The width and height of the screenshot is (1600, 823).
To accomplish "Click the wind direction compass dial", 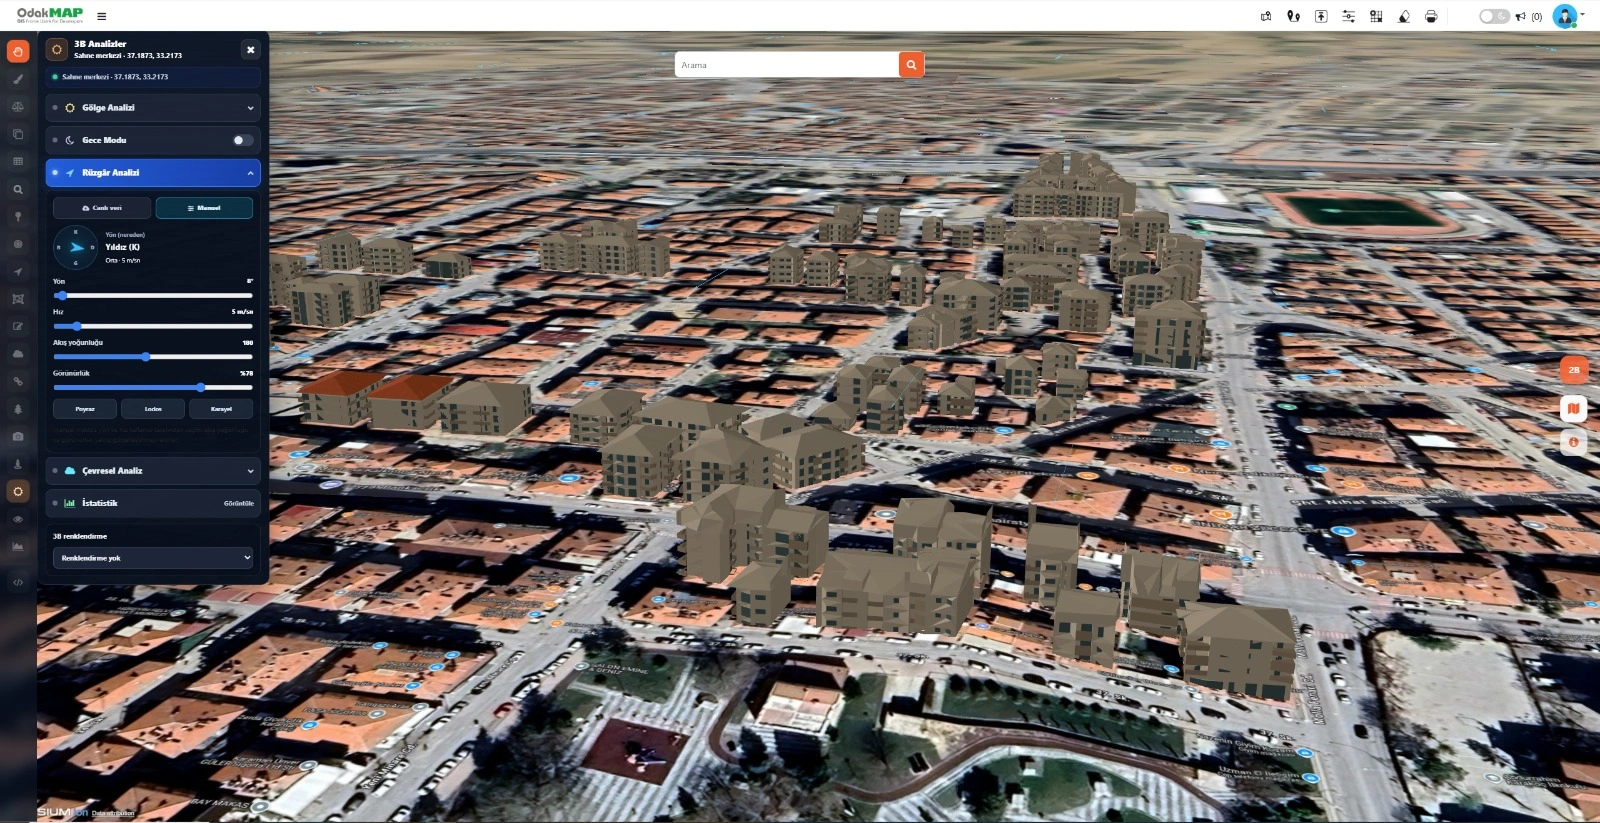I will [x=76, y=247].
